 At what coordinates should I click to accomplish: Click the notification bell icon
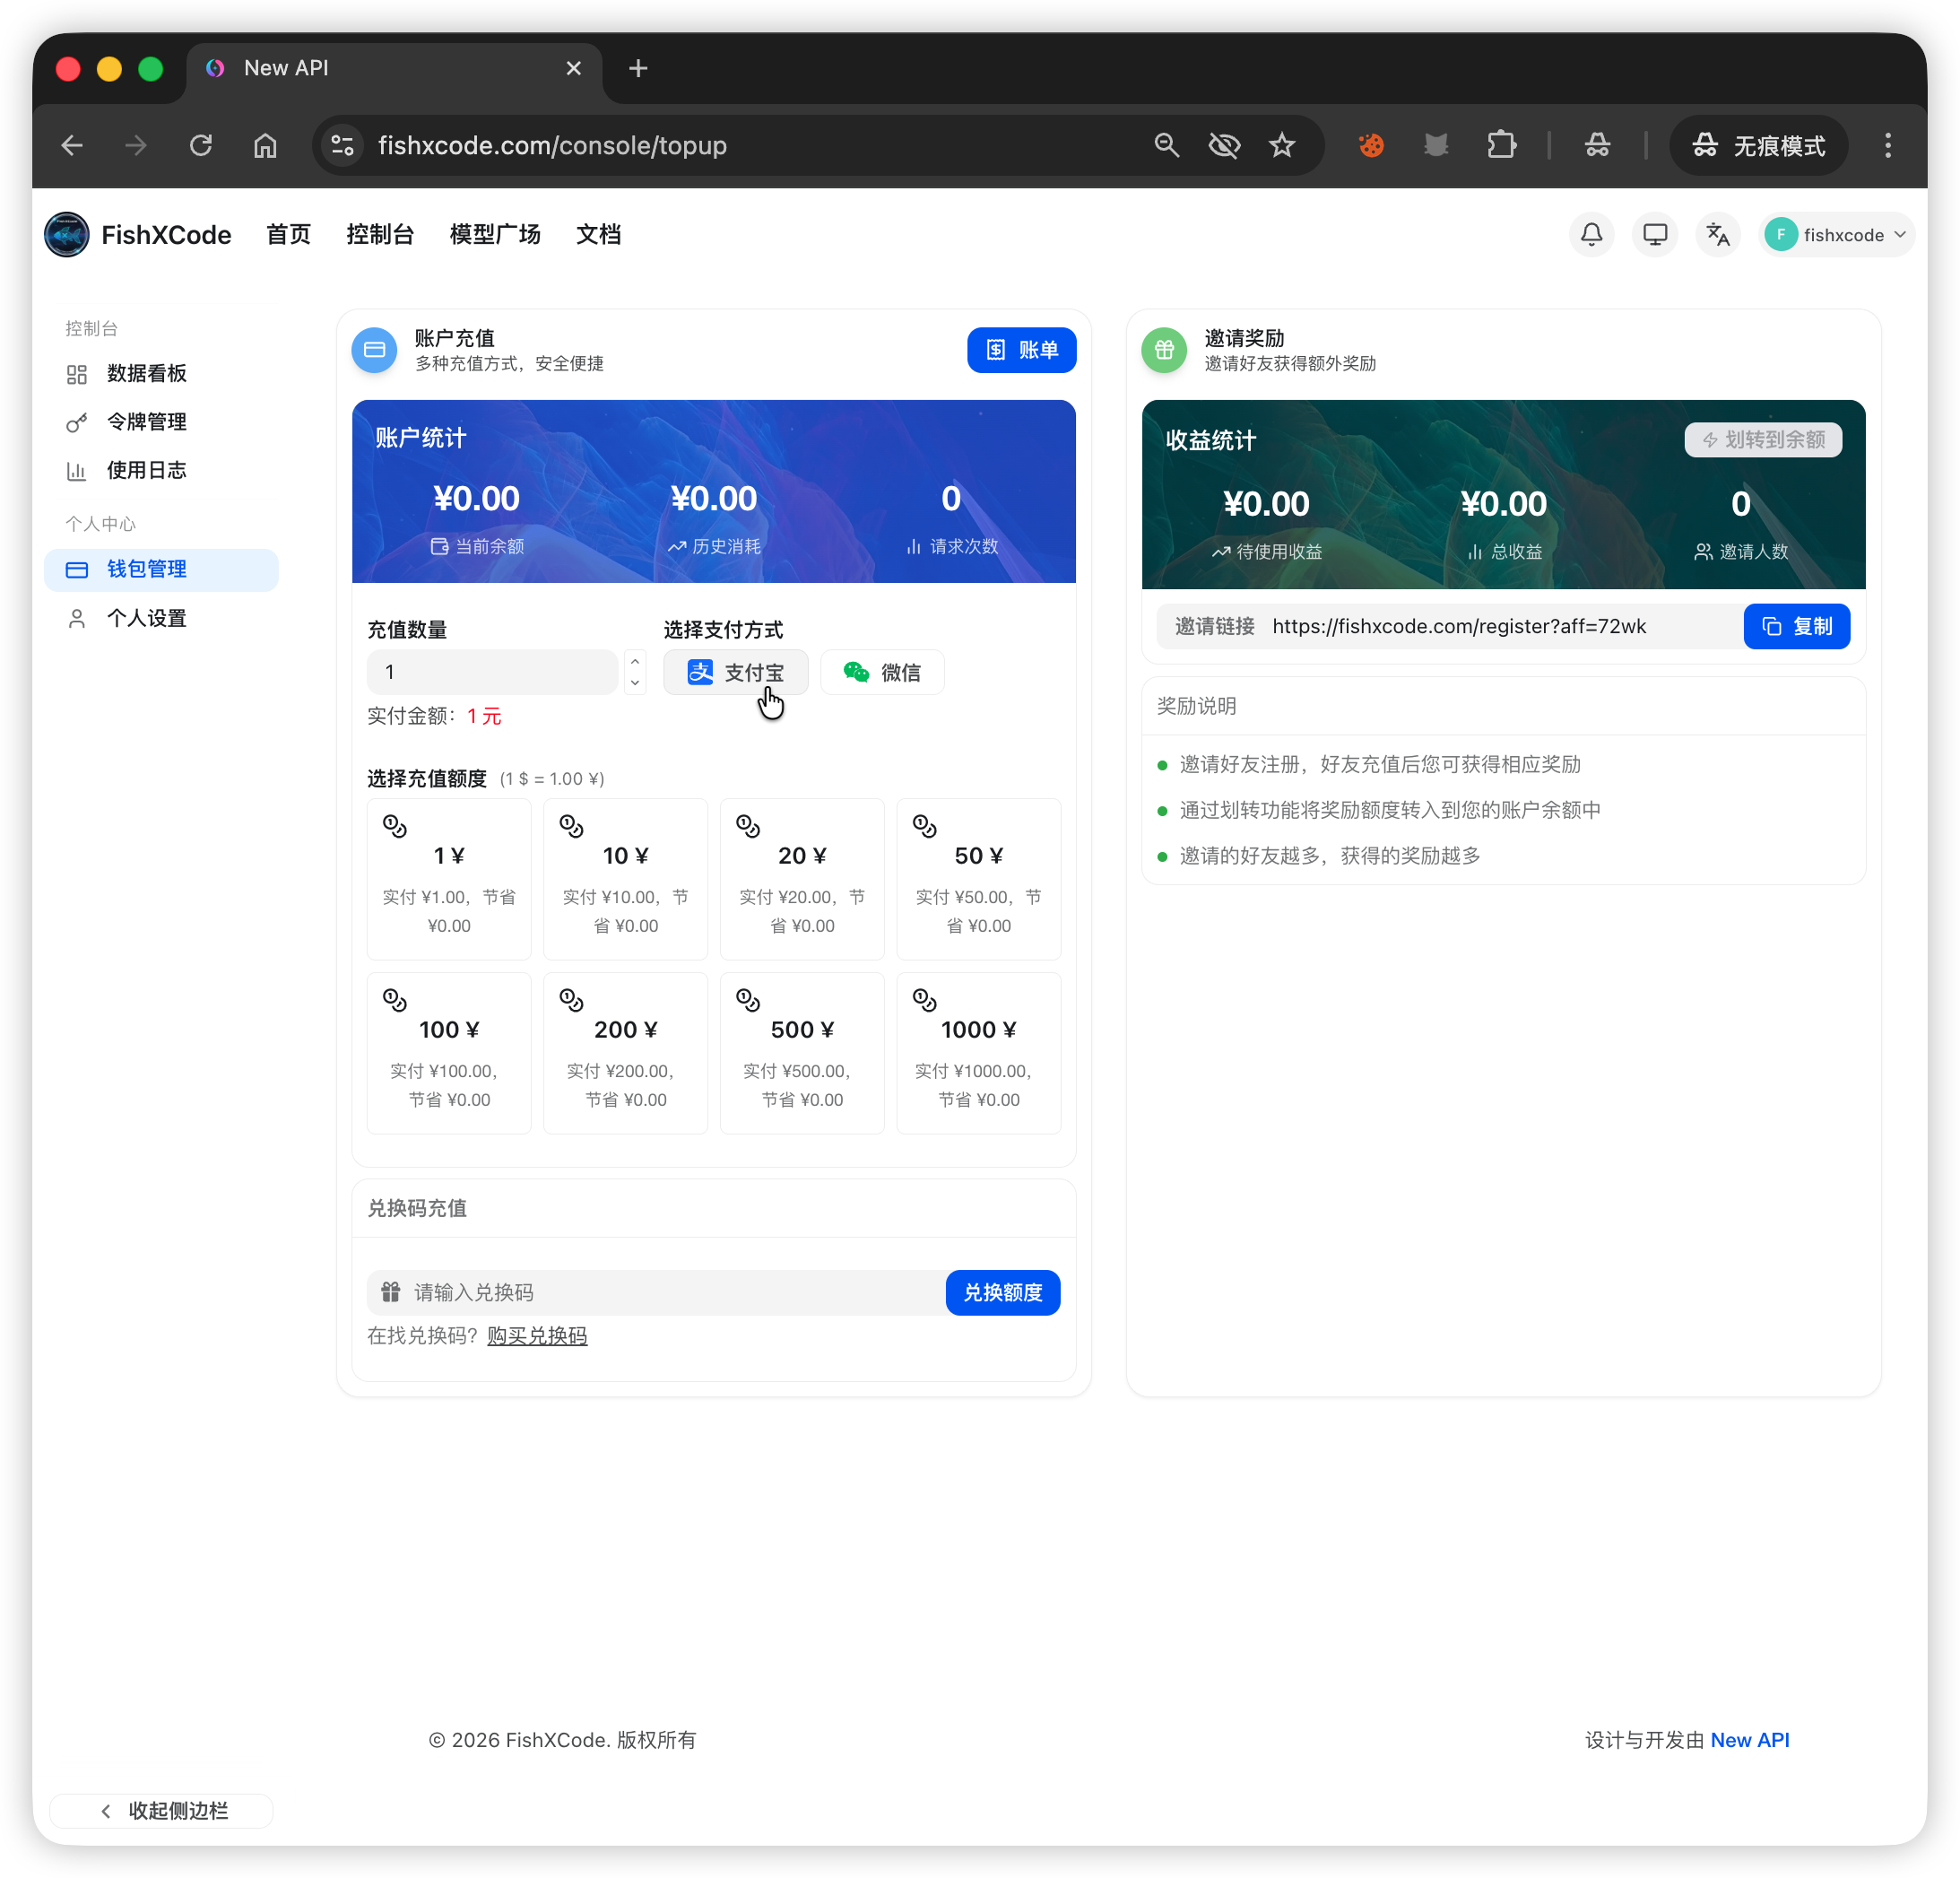pyautogui.click(x=1591, y=235)
